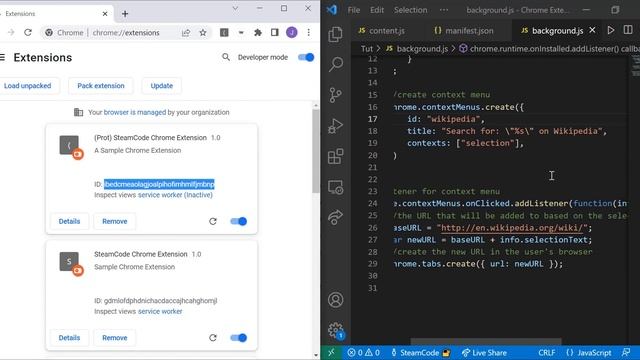Open the File menu in VS Code
The height and width of the screenshot is (360, 640).
coord(353,10)
